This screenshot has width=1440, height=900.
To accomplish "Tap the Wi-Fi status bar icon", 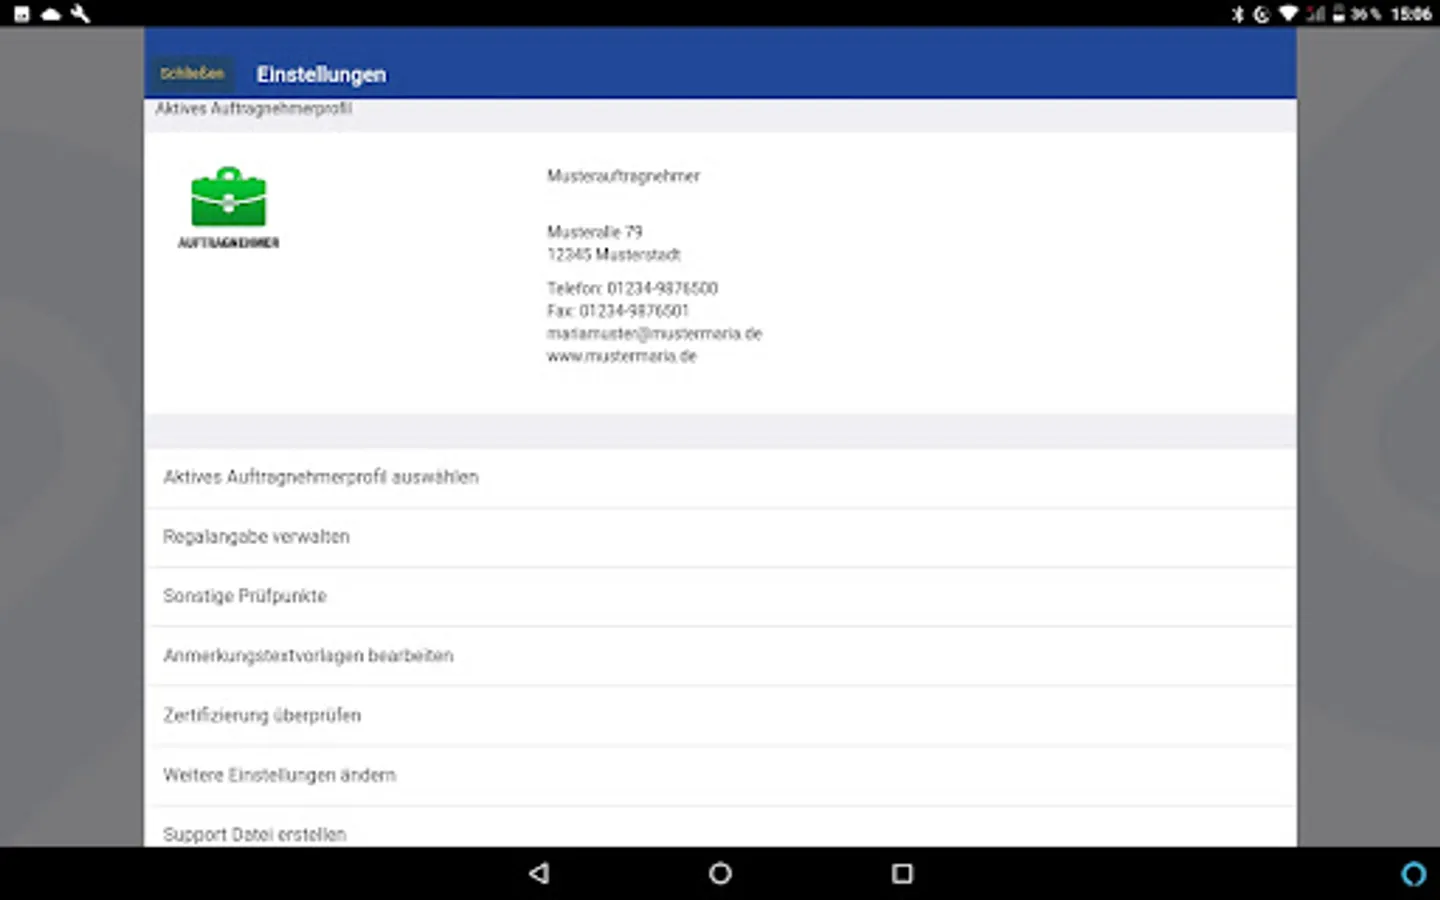I will (x=1288, y=14).
